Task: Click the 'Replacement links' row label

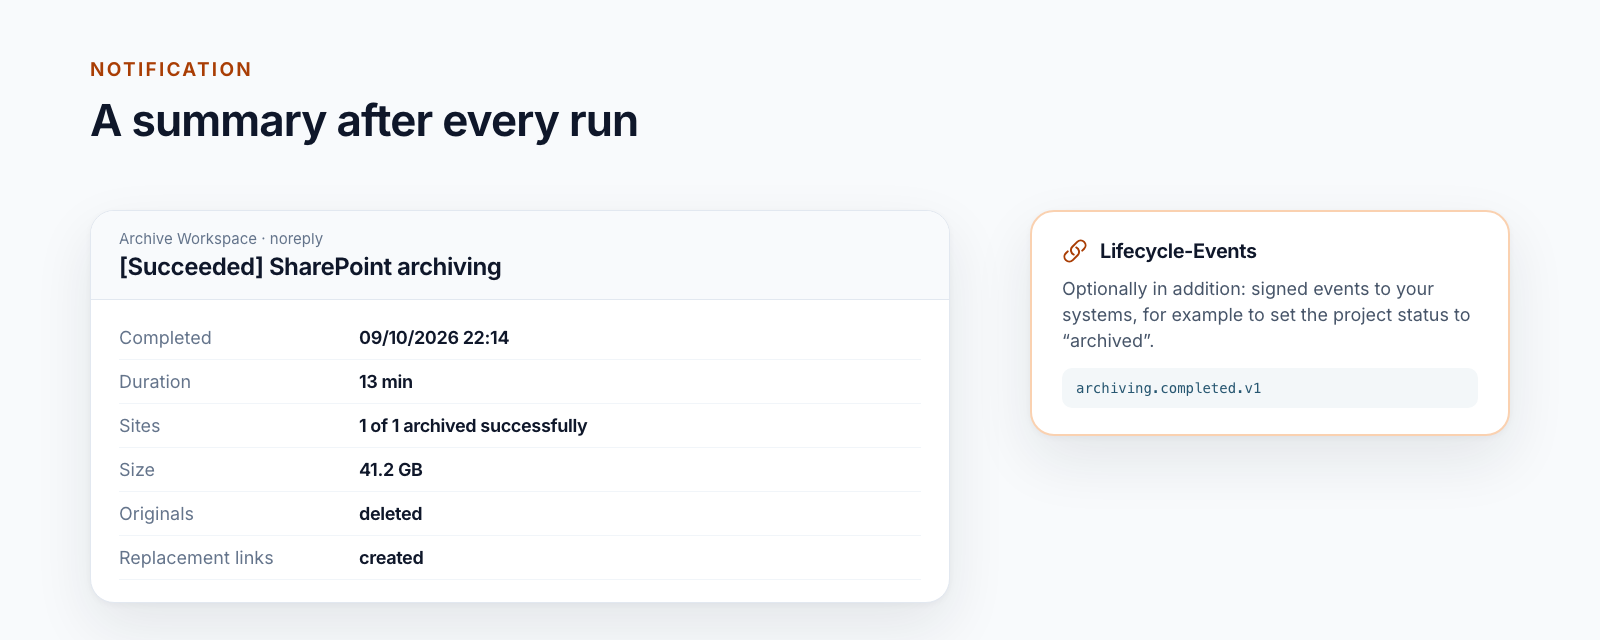Action: 196,558
